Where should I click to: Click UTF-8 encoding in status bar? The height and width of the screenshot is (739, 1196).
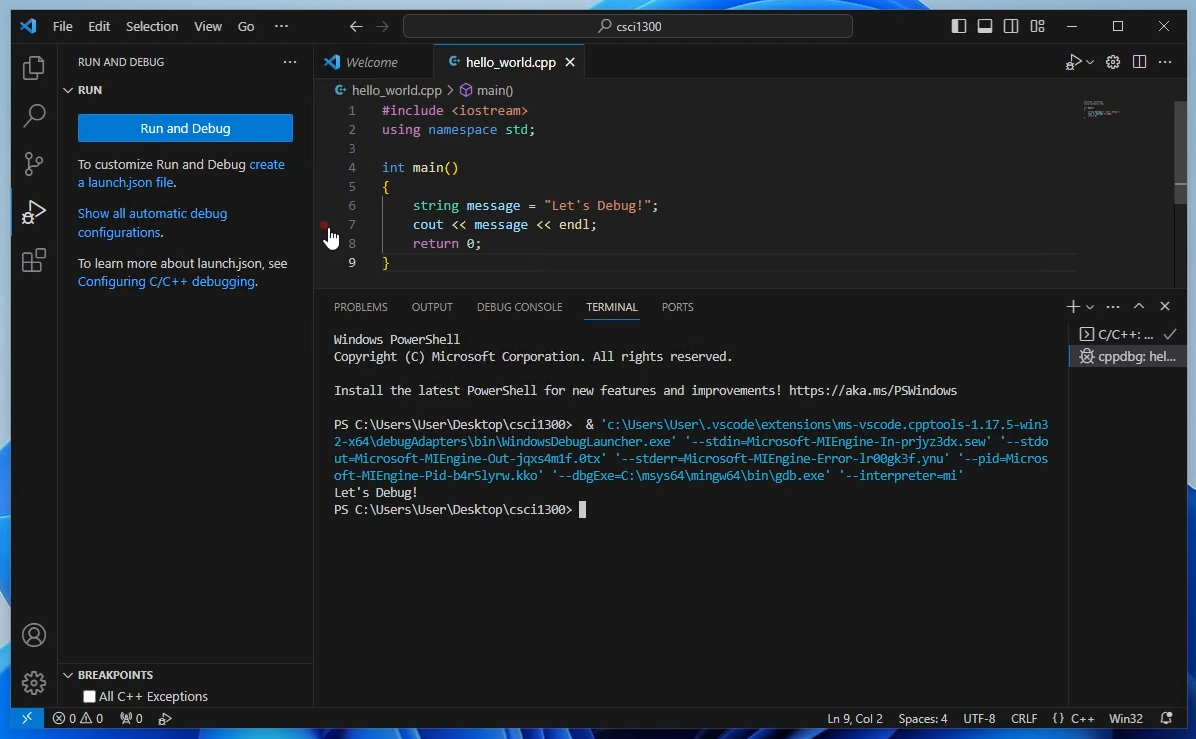979,718
